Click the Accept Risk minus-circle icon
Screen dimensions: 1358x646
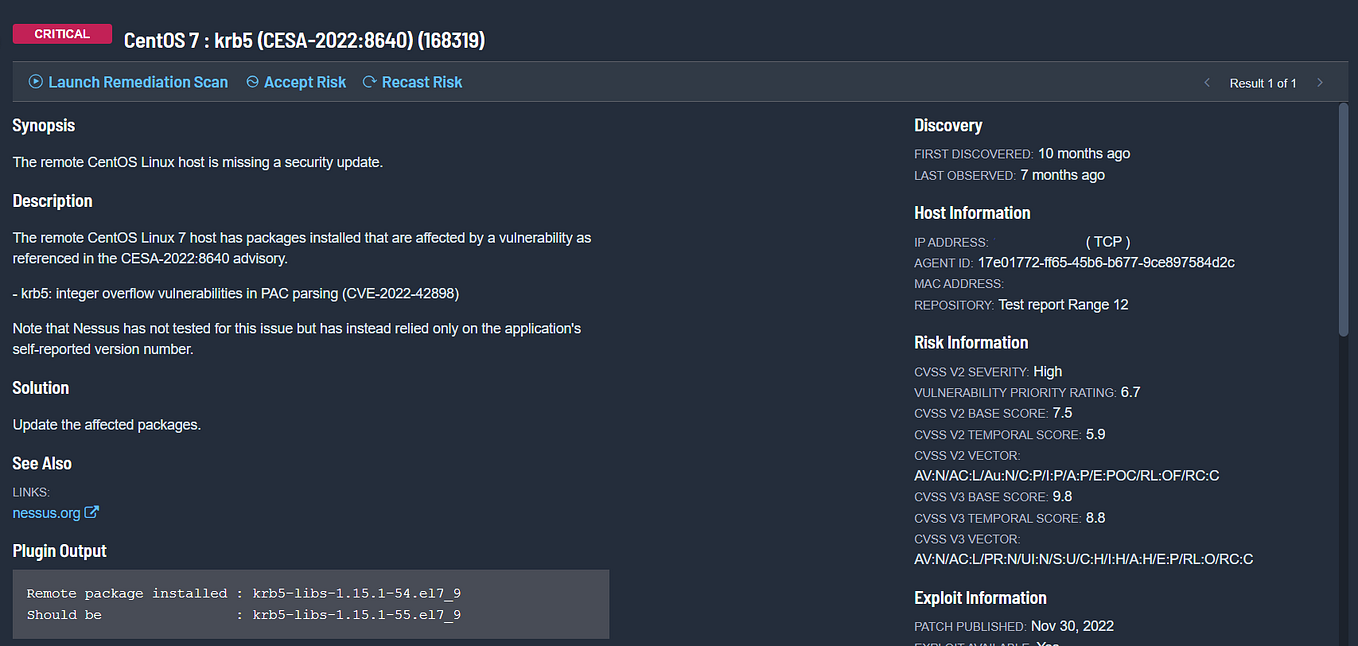pos(251,82)
